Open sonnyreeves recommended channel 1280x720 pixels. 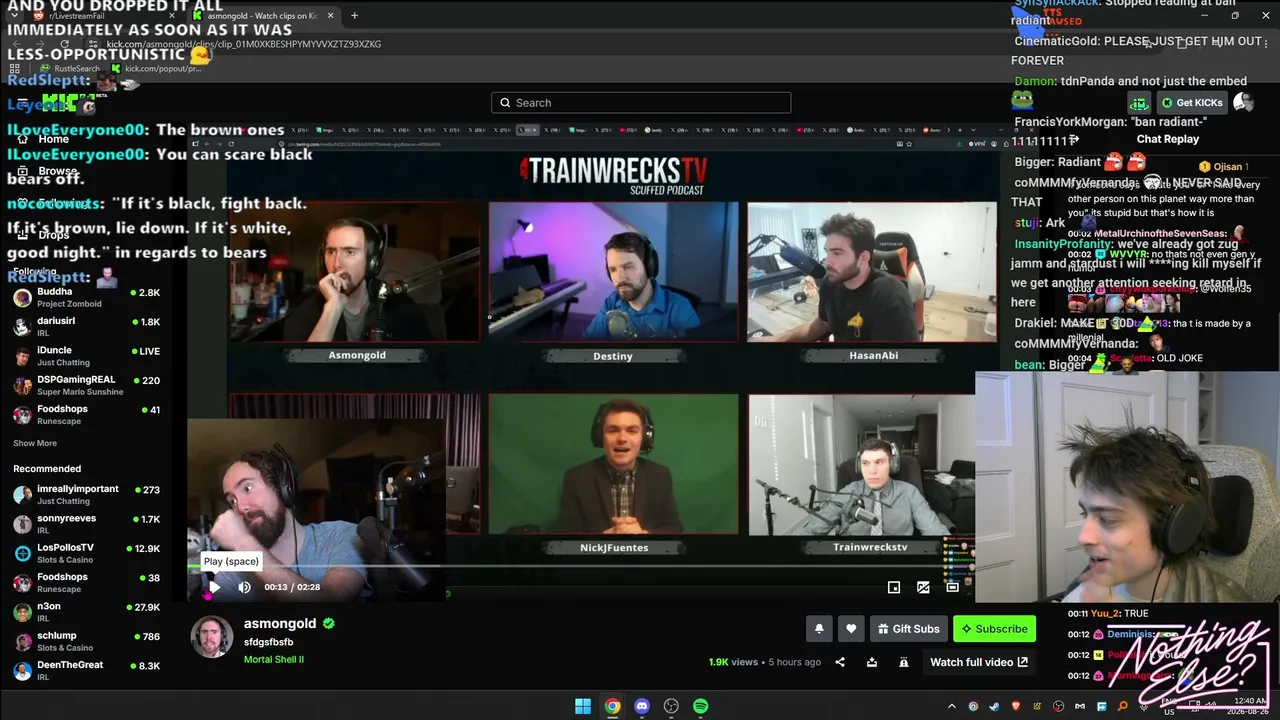coord(86,524)
